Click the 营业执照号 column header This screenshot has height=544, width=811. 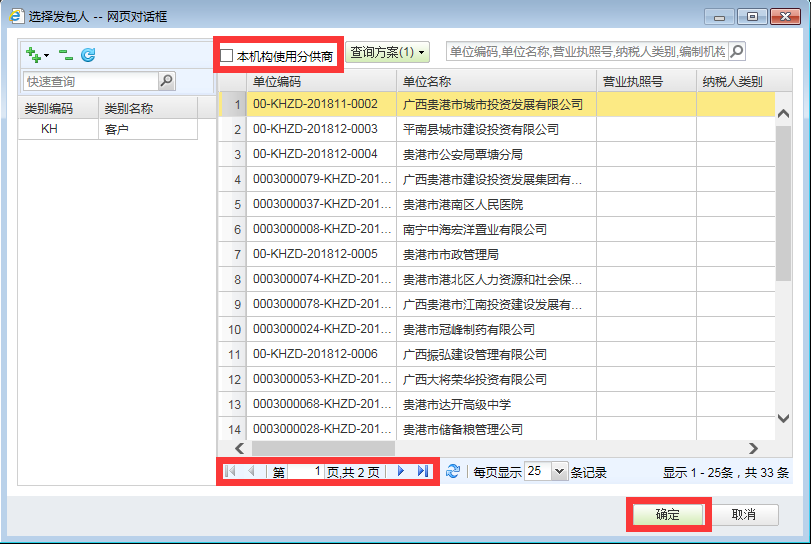[x=646, y=81]
